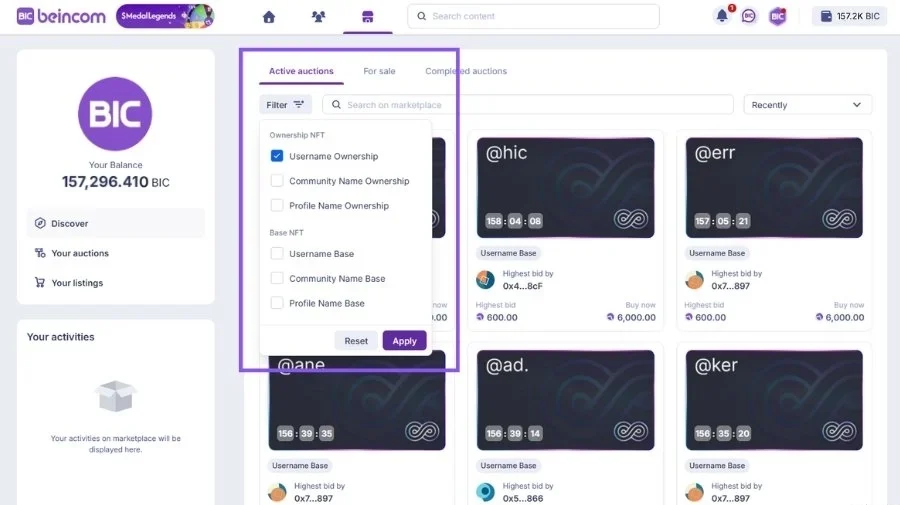Click the infinity logo on @hic card
Image resolution: width=900 pixels, height=505 pixels.
coord(631,219)
